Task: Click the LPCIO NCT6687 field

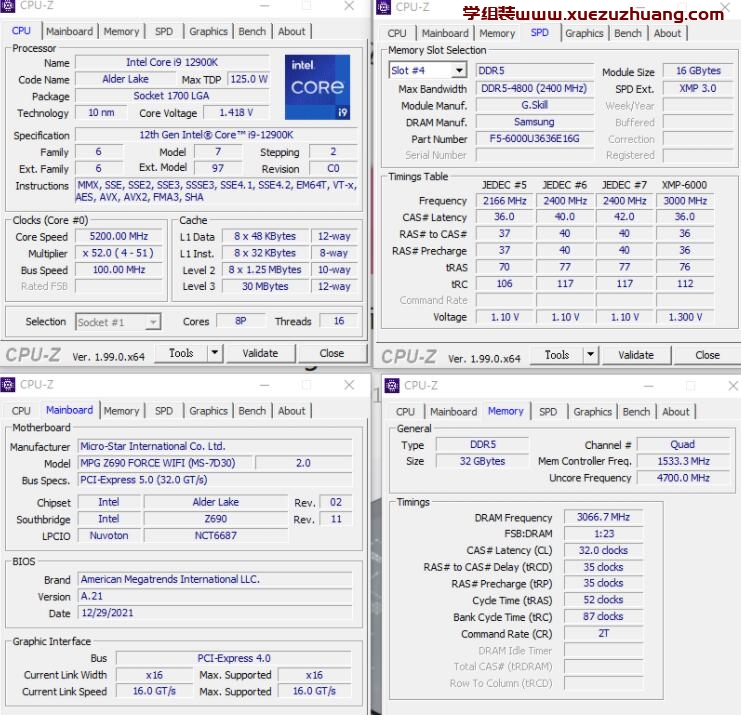Action: point(216,535)
